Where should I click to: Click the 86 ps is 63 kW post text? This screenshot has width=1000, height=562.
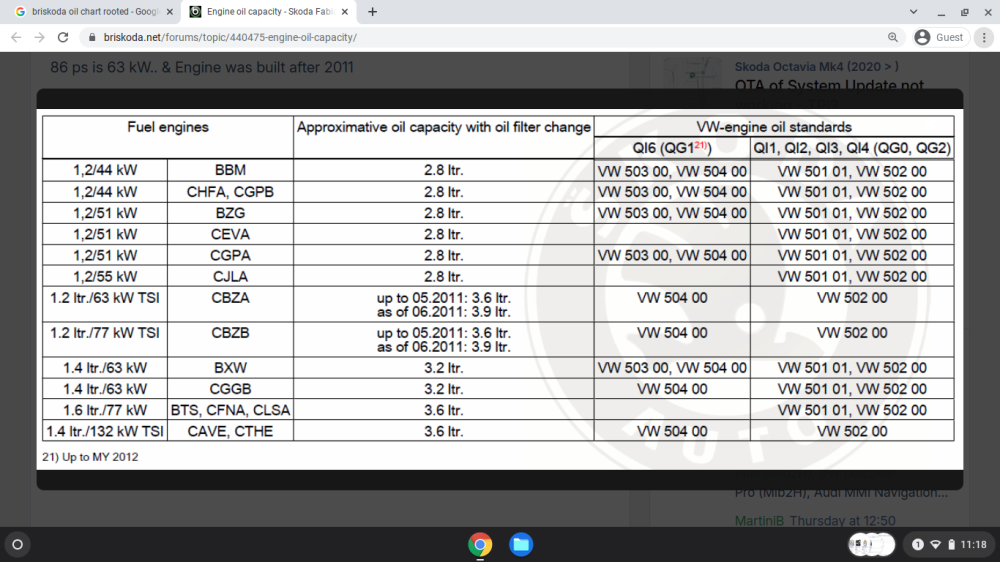point(202,67)
